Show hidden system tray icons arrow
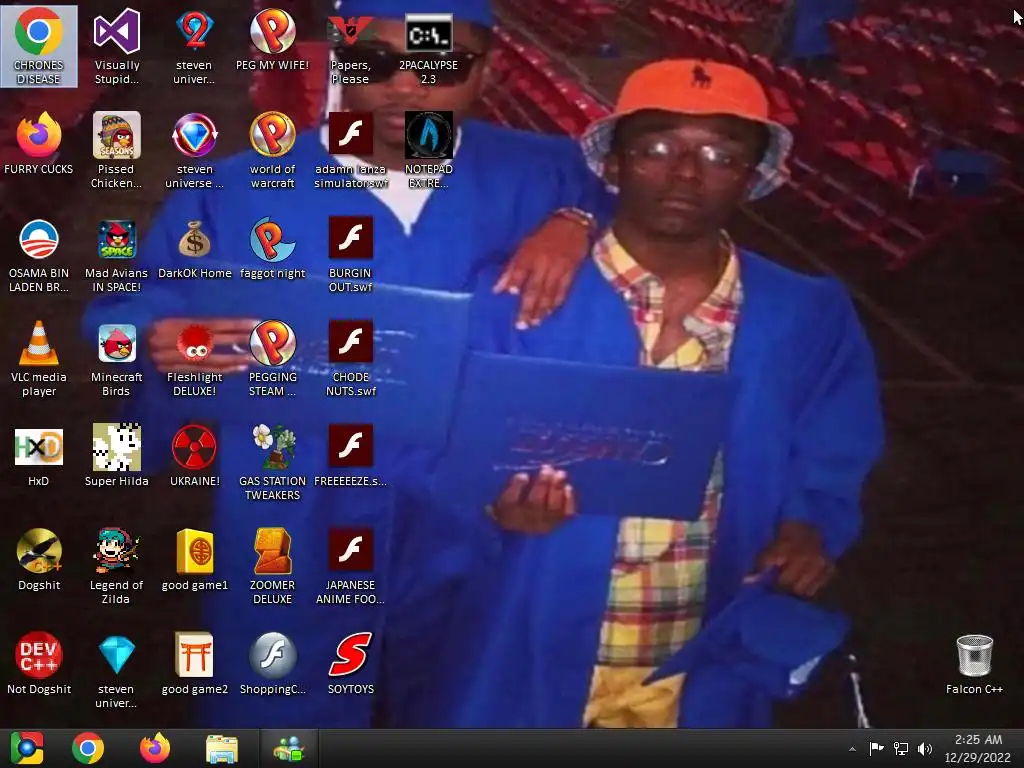The height and width of the screenshot is (768, 1024). (x=852, y=748)
